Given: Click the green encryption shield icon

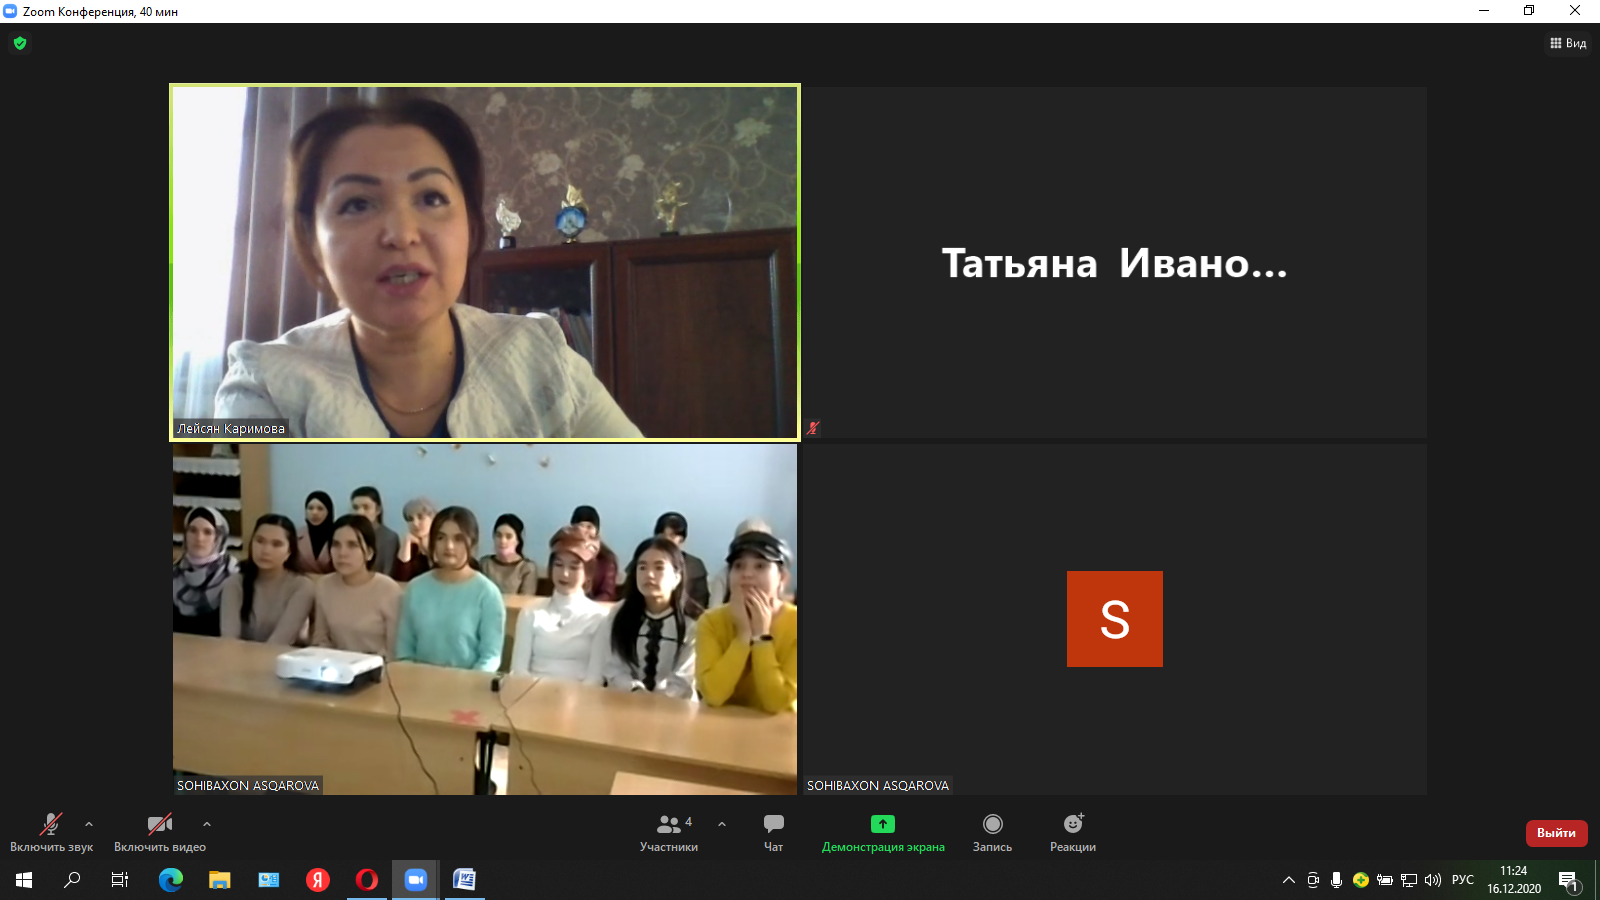Looking at the screenshot, I should pyautogui.click(x=20, y=43).
